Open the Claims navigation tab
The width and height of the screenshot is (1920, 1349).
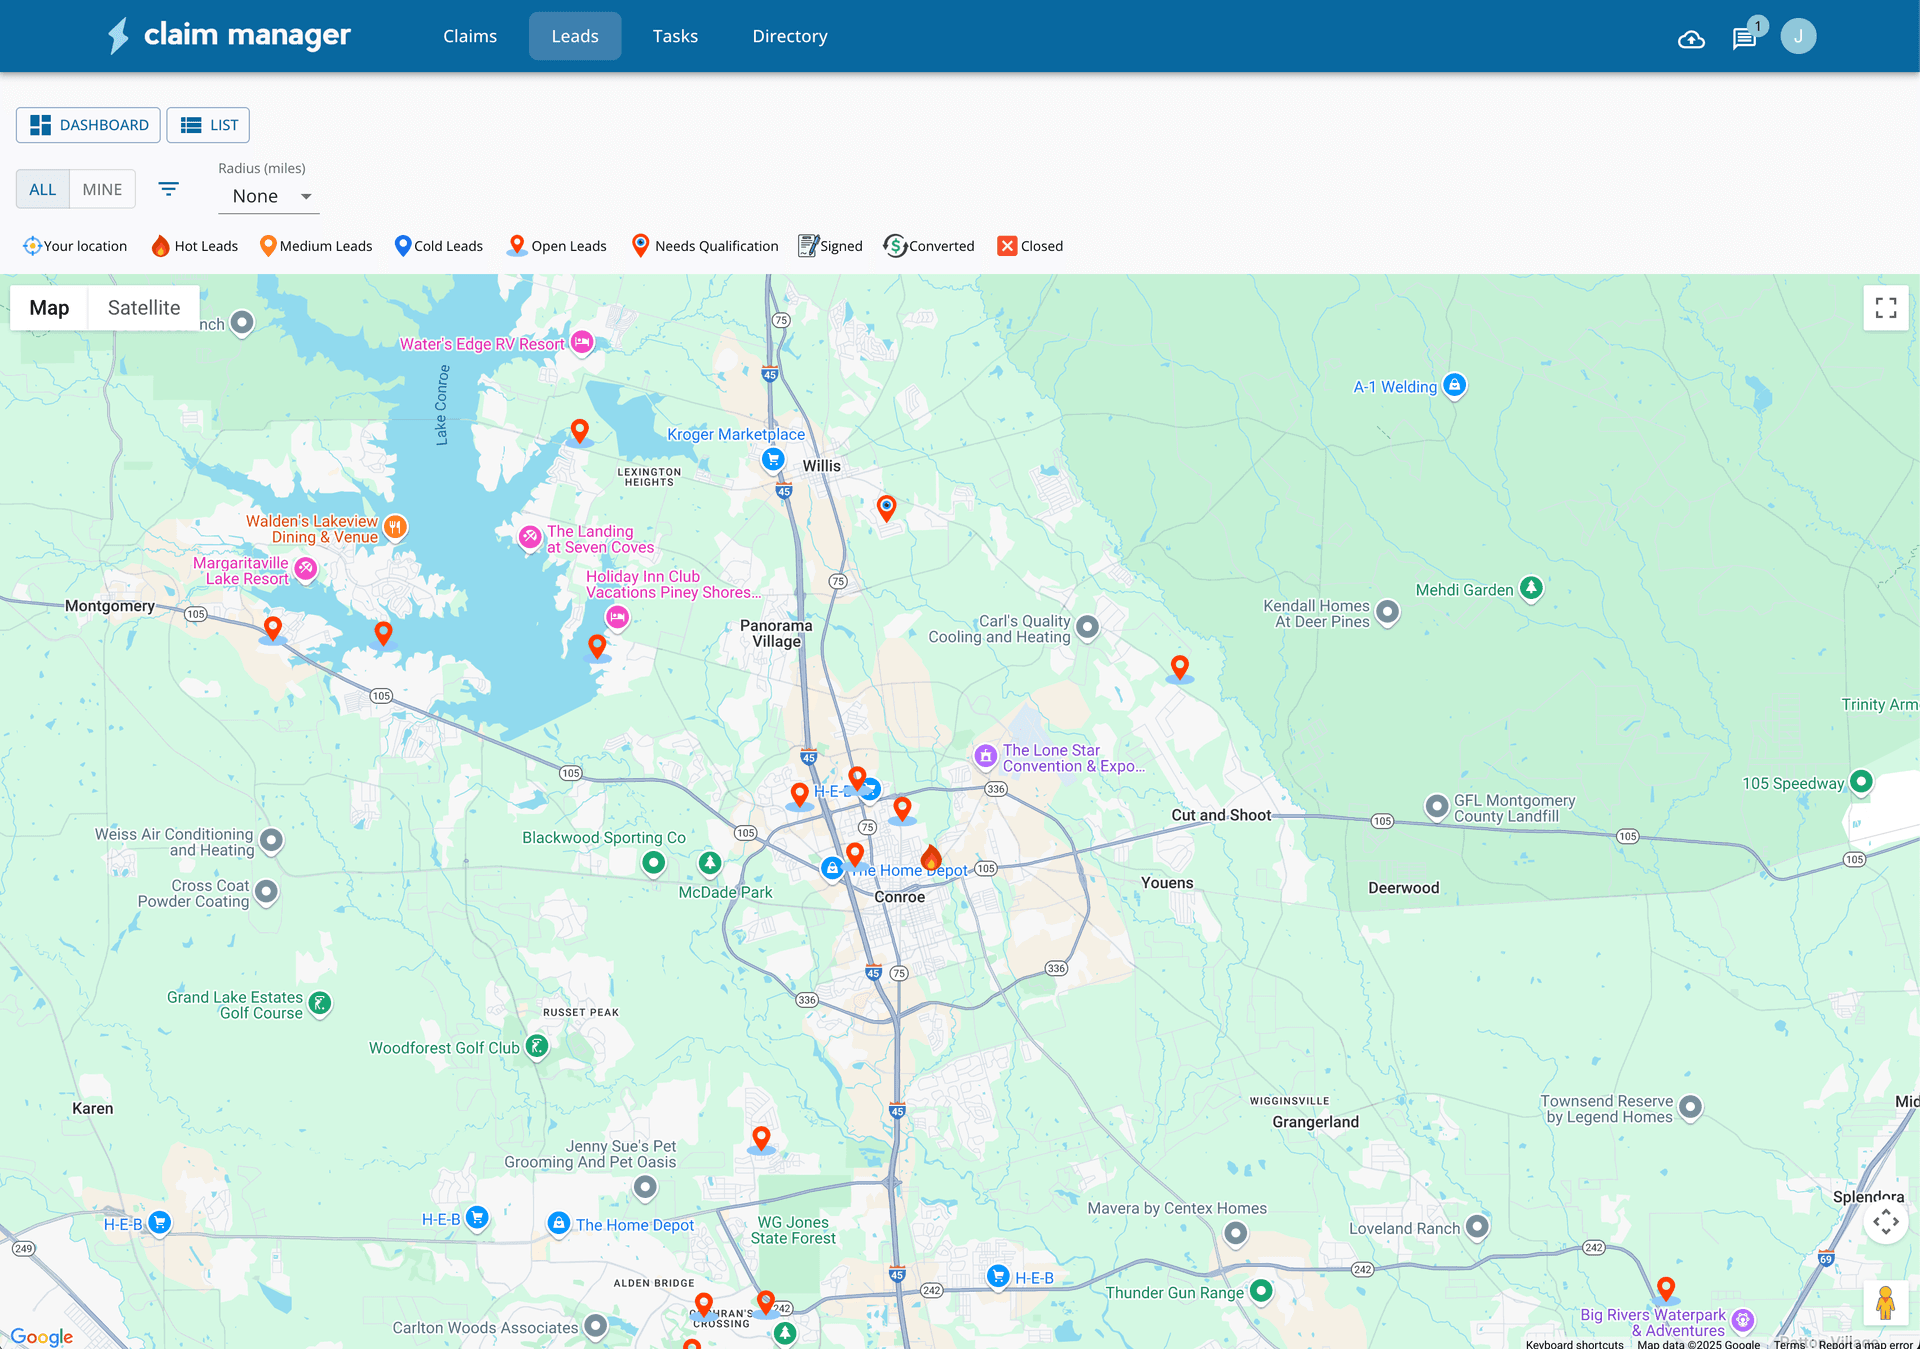[470, 36]
